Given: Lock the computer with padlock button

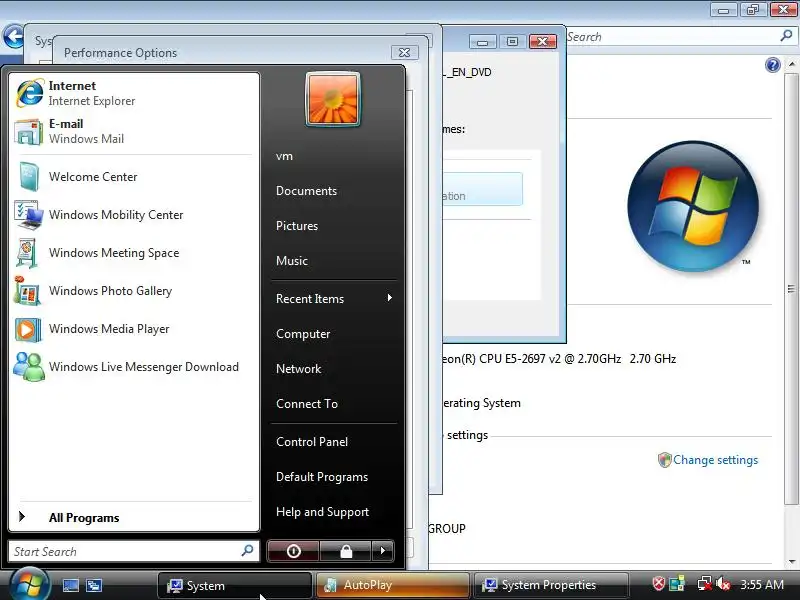Looking at the screenshot, I should pos(346,551).
